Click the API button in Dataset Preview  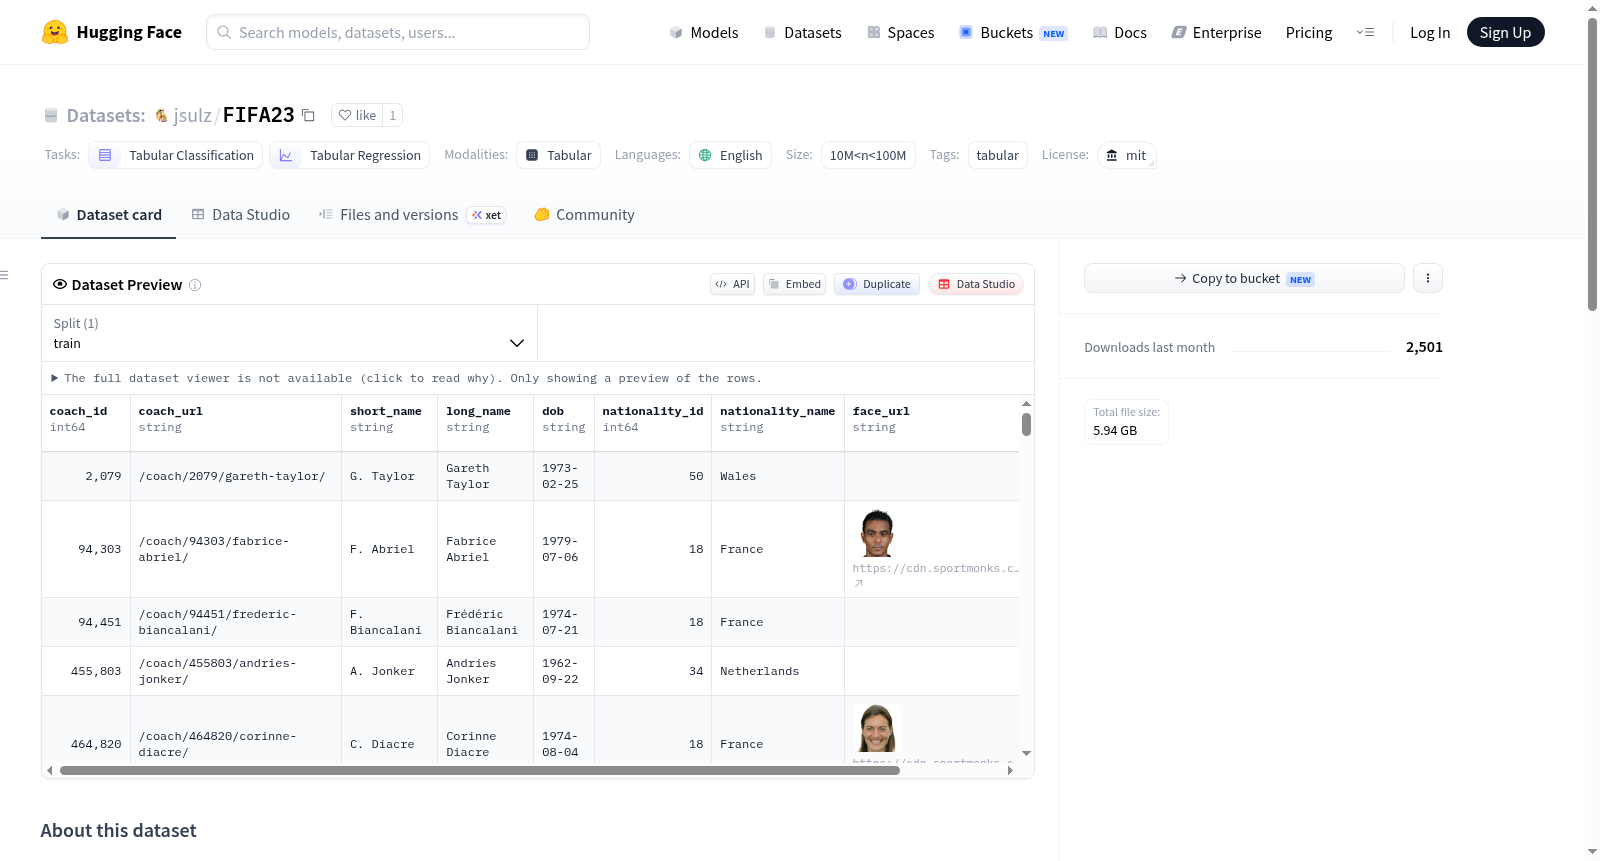coord(732,284)
